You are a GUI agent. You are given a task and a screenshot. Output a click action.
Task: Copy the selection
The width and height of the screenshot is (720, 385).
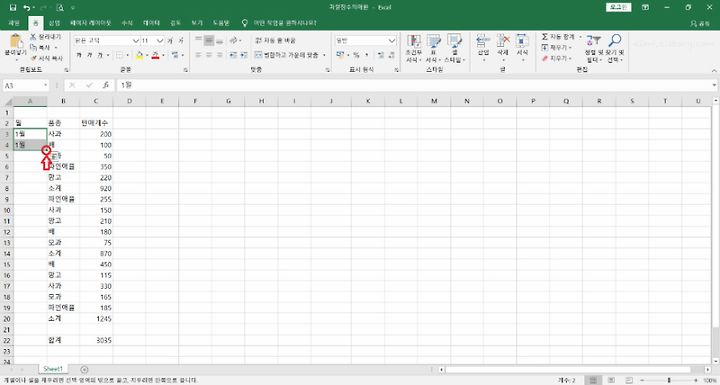[41, 47]
